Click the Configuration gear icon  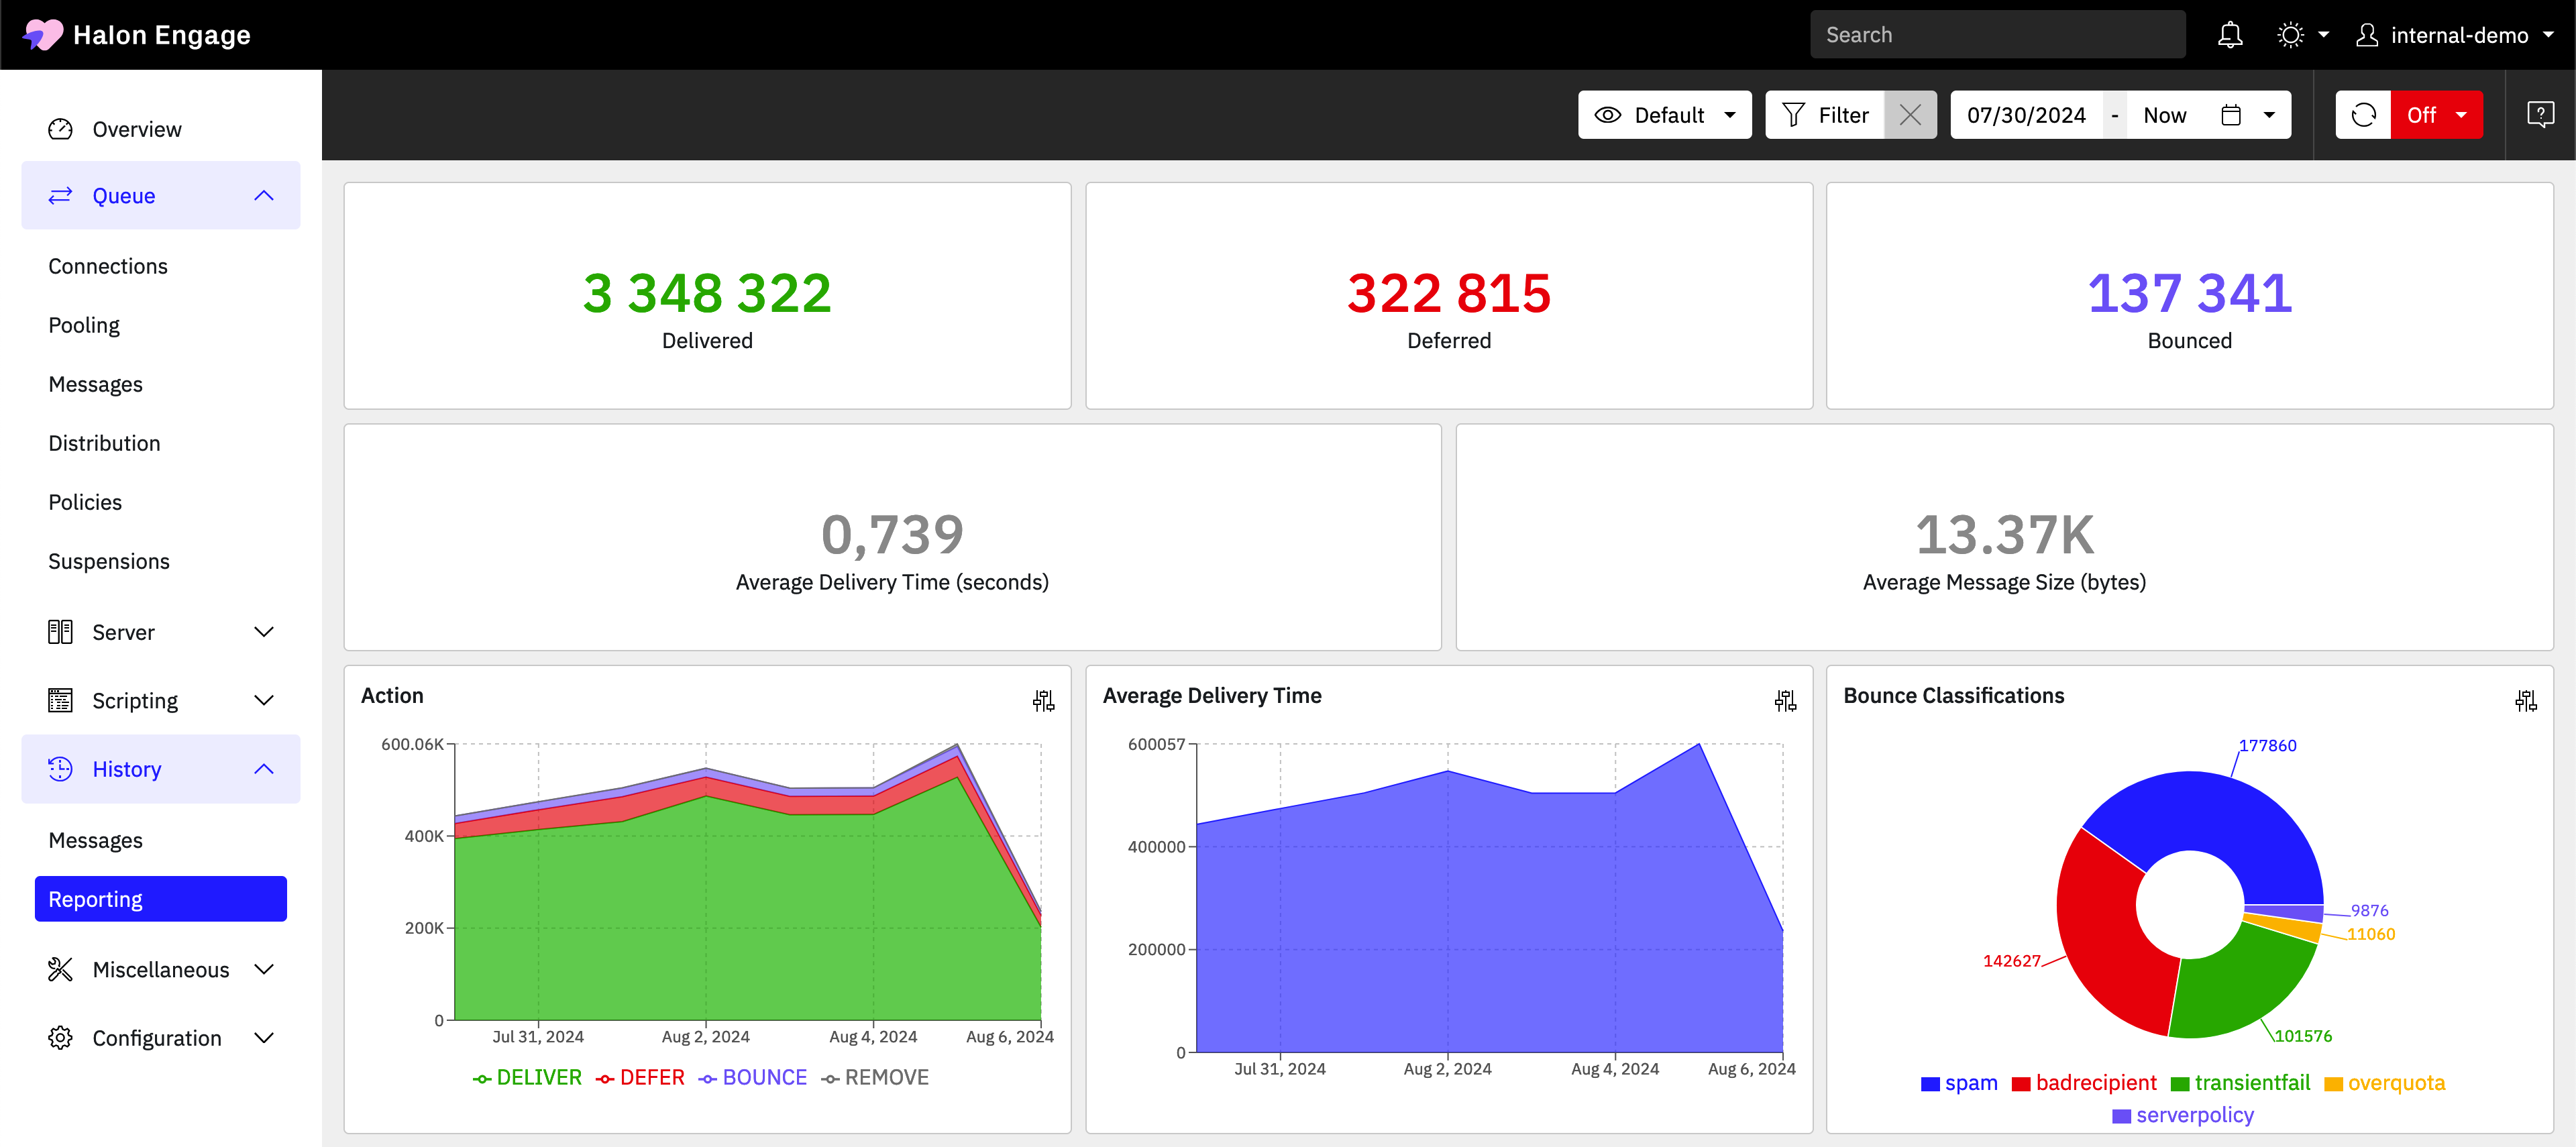(60, 1038)
